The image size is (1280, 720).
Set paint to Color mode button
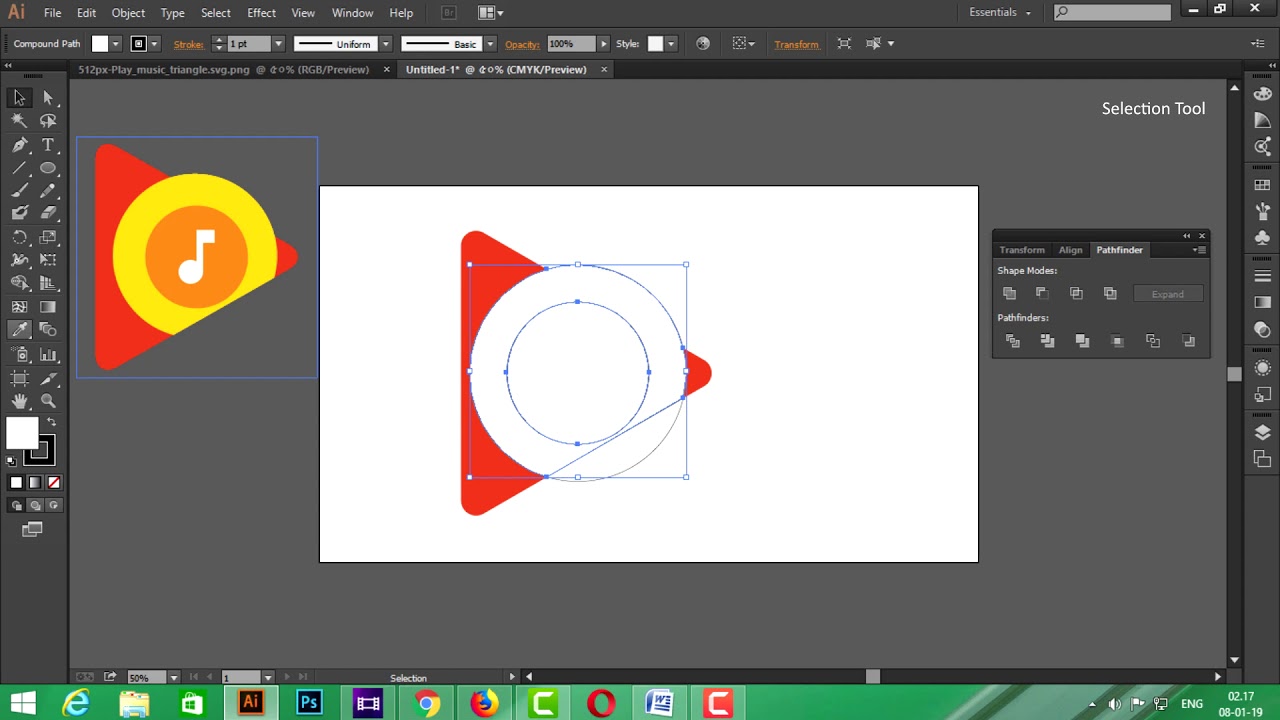point(16,483)
